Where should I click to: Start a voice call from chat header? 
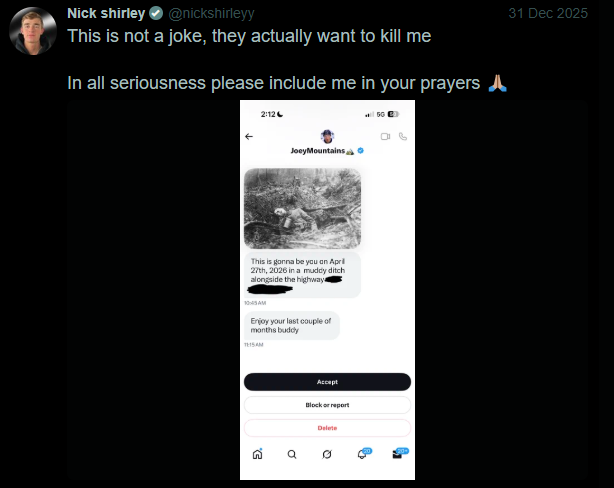point(403,136)
